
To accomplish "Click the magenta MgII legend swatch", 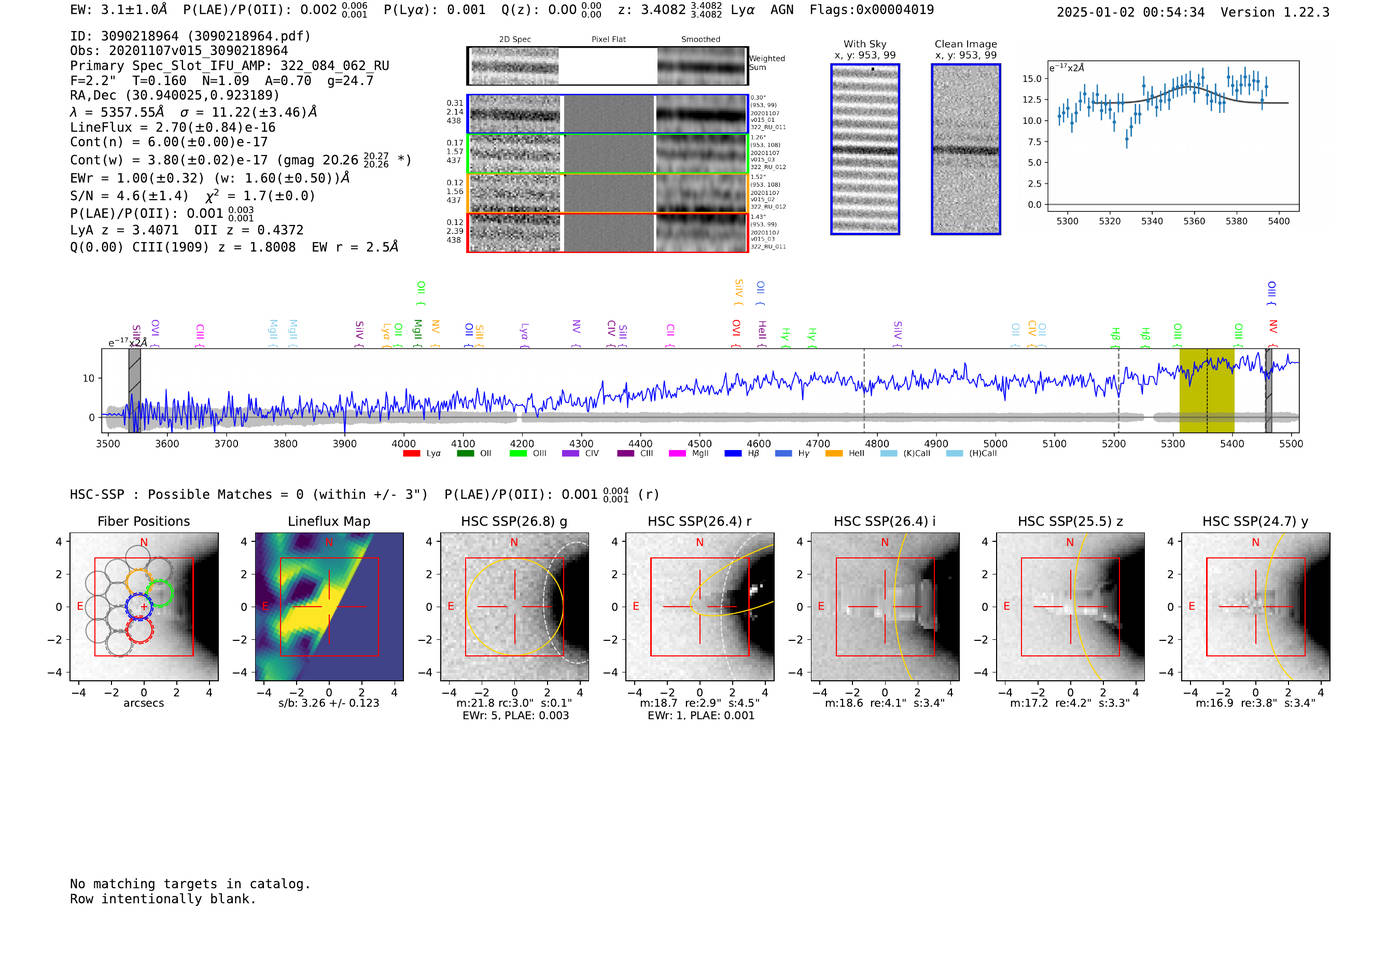I will (678, 454).
